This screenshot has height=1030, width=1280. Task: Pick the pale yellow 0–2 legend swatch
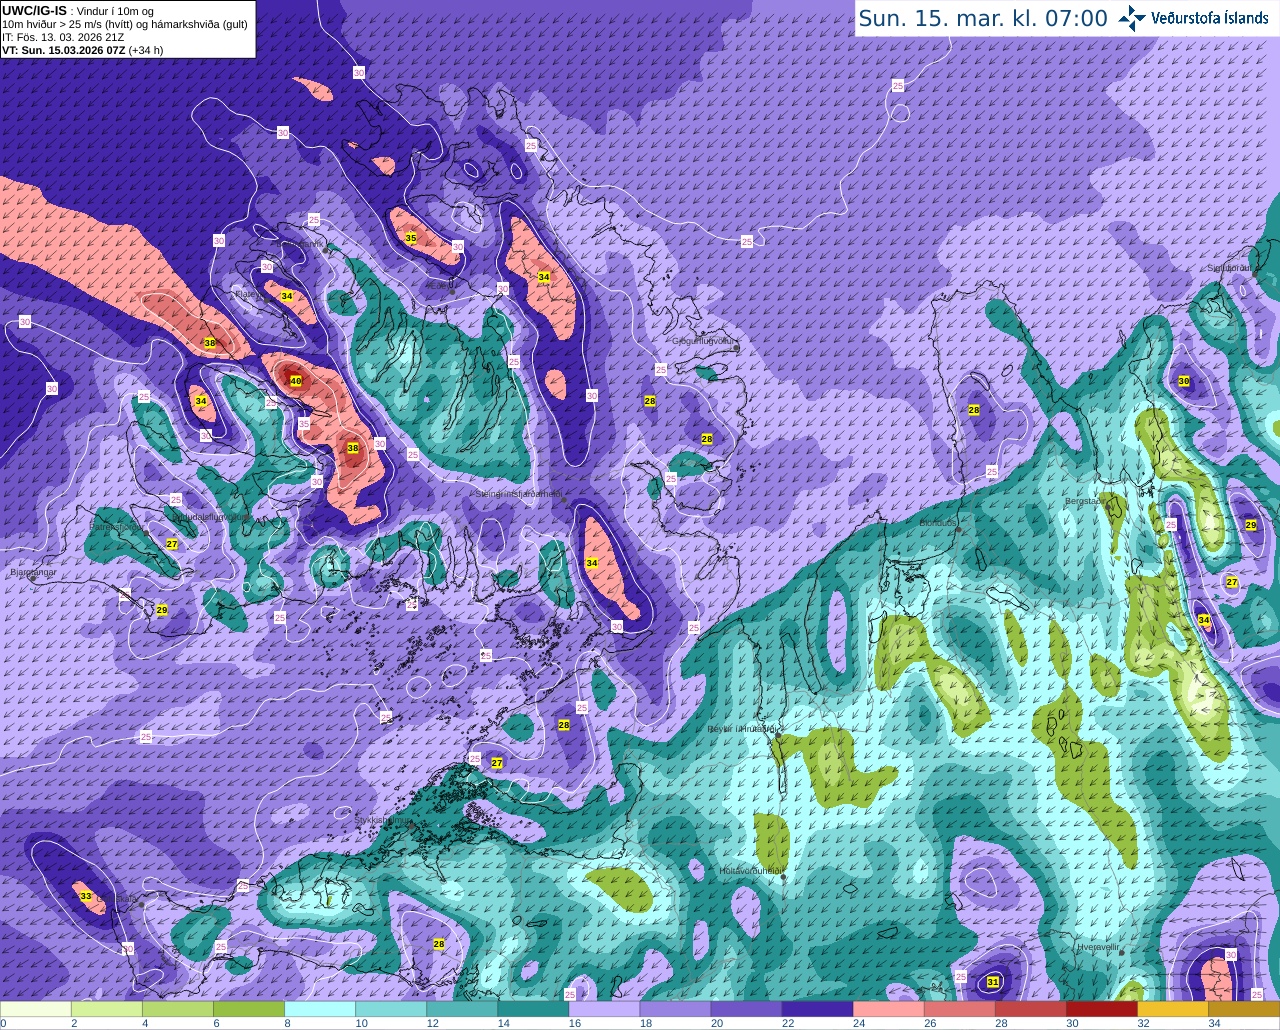click(x=36, y=1009)
